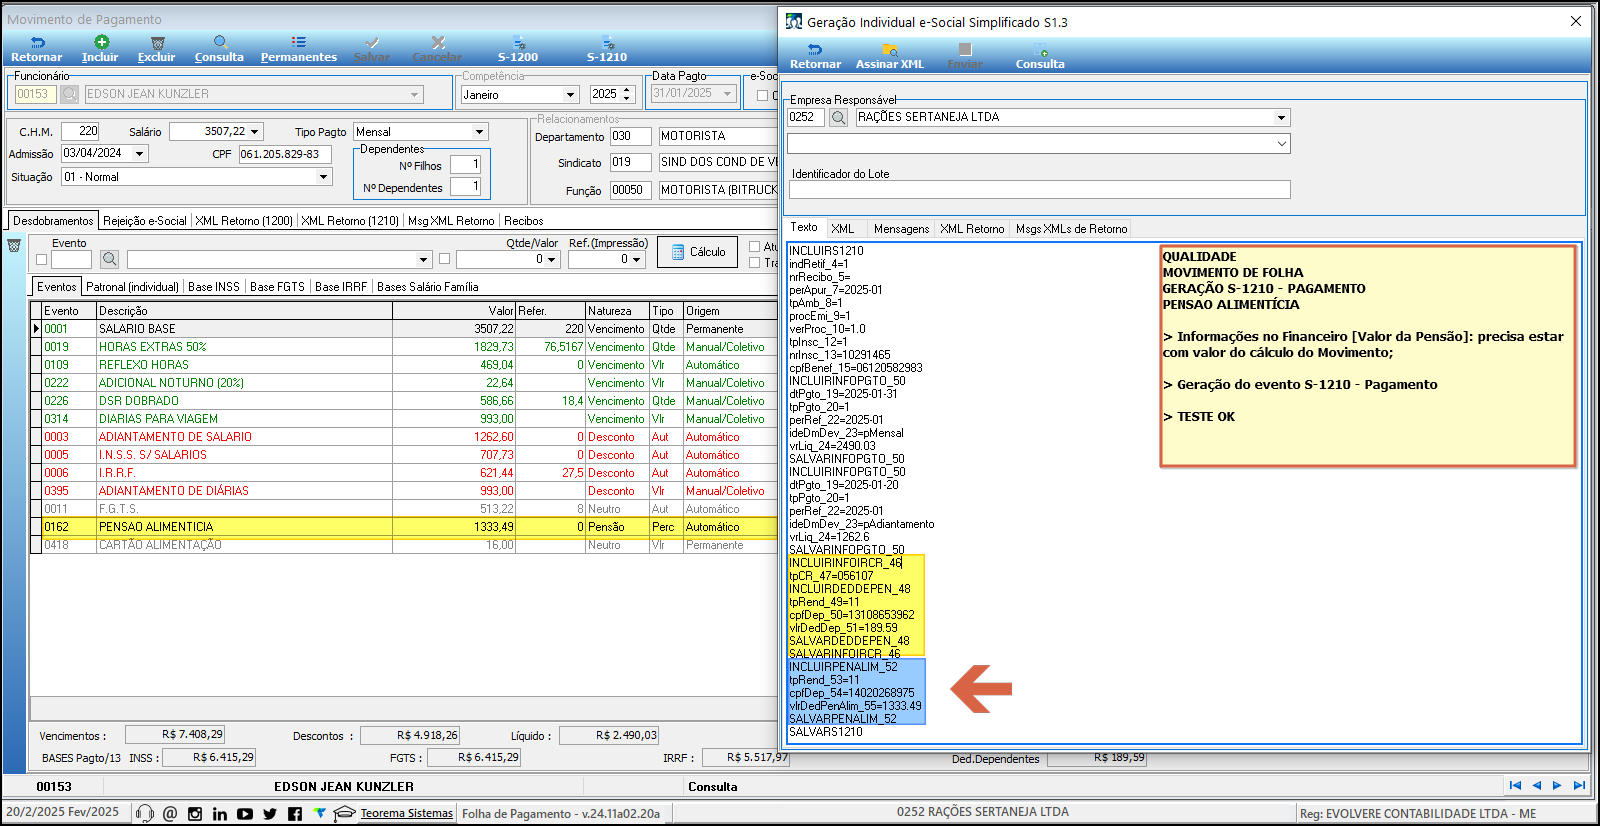
Task: Open the Instagram icon in status bar
Action: click(195, 814)
